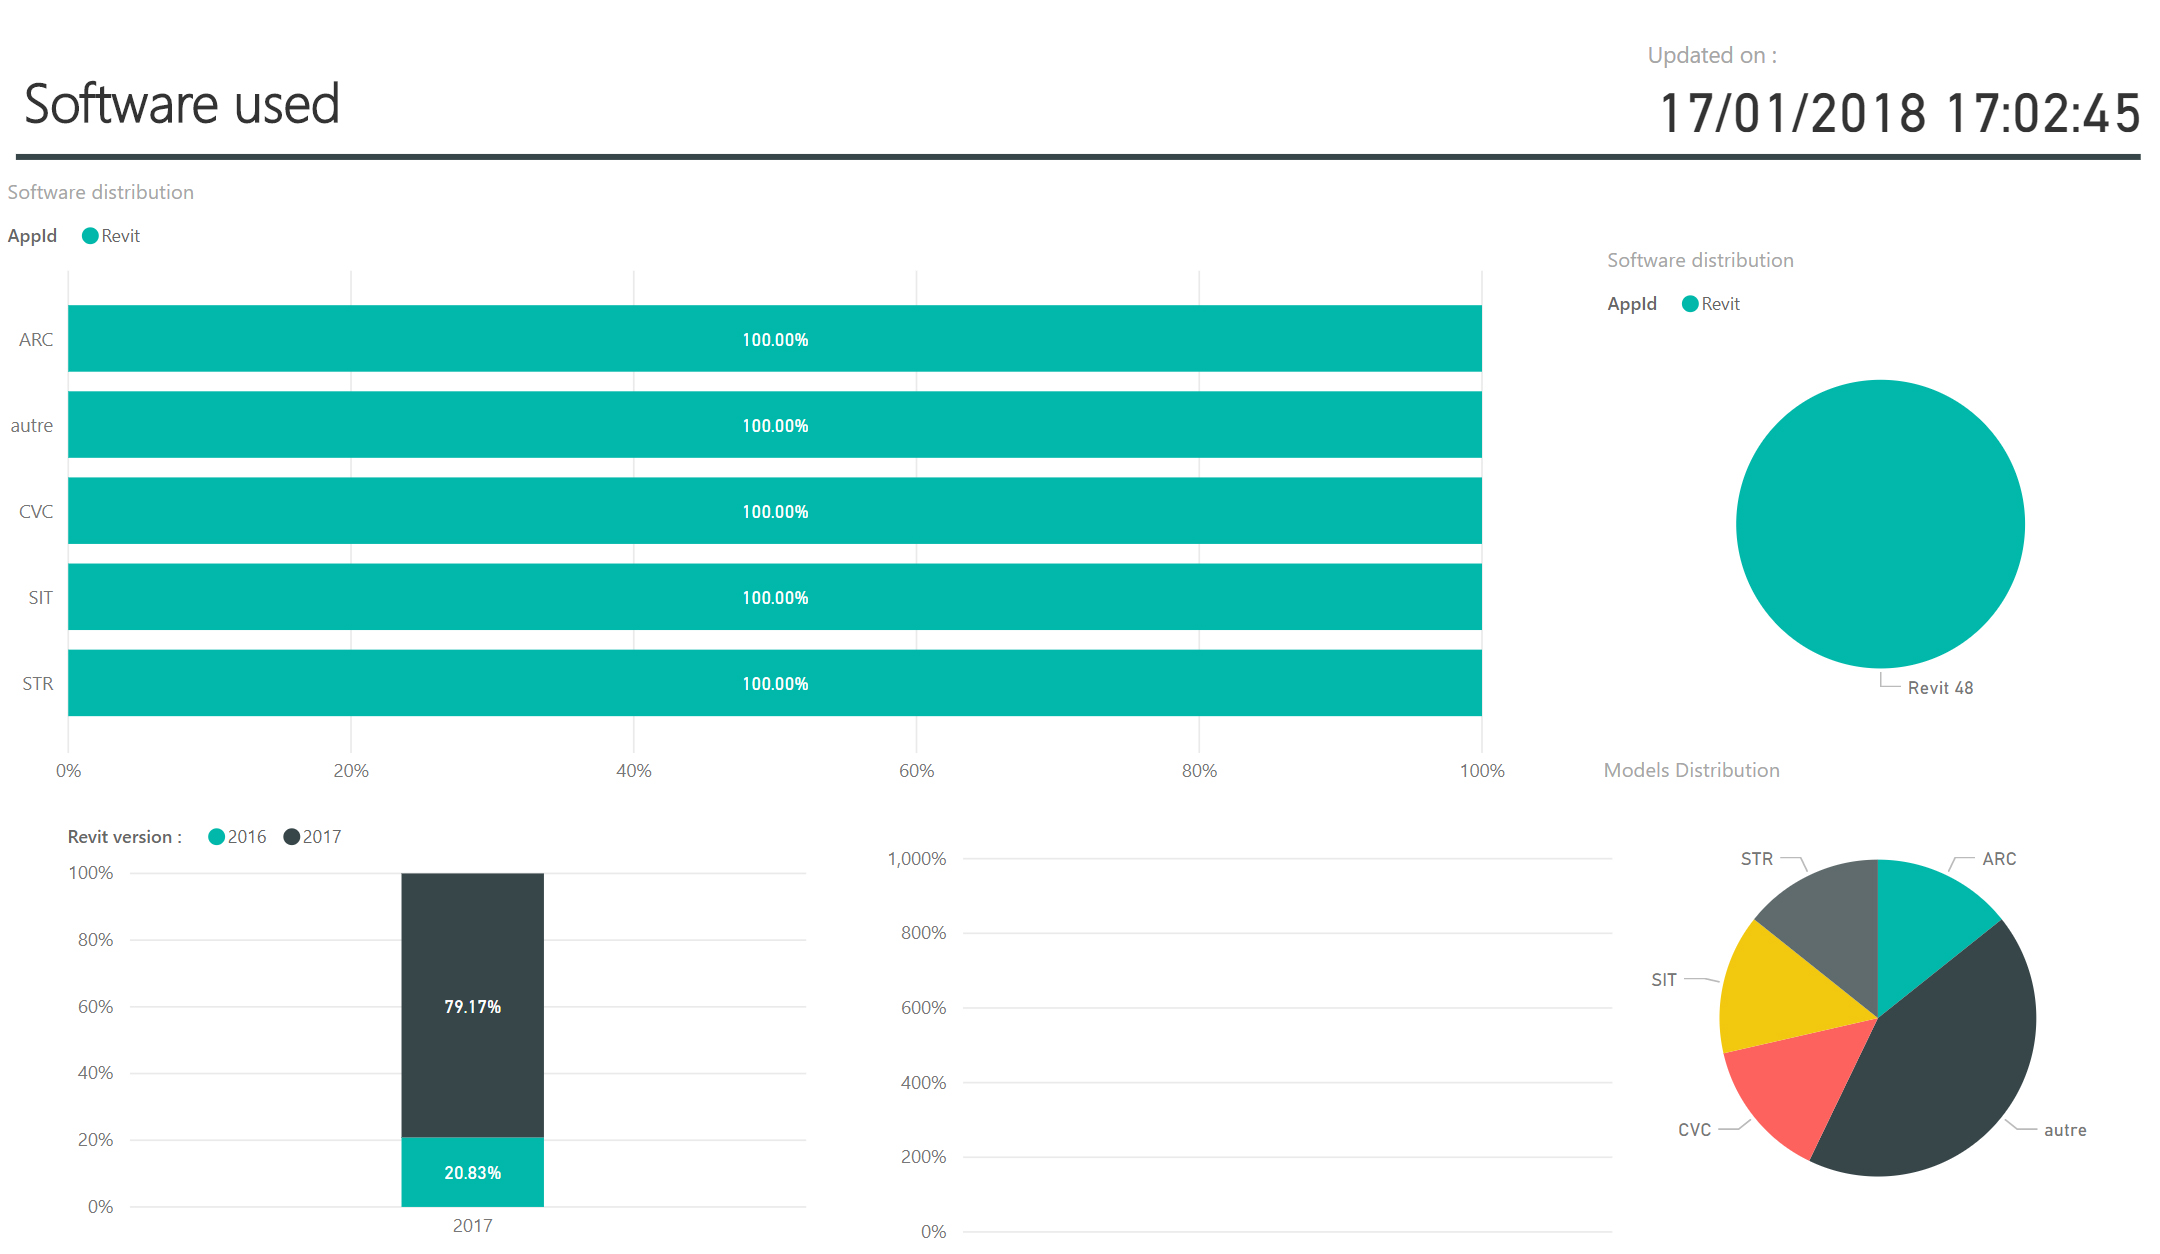Click the 'Revit version :' legend title
The height and width of the screenshot is (1254, 2160).
click(125, 837)
